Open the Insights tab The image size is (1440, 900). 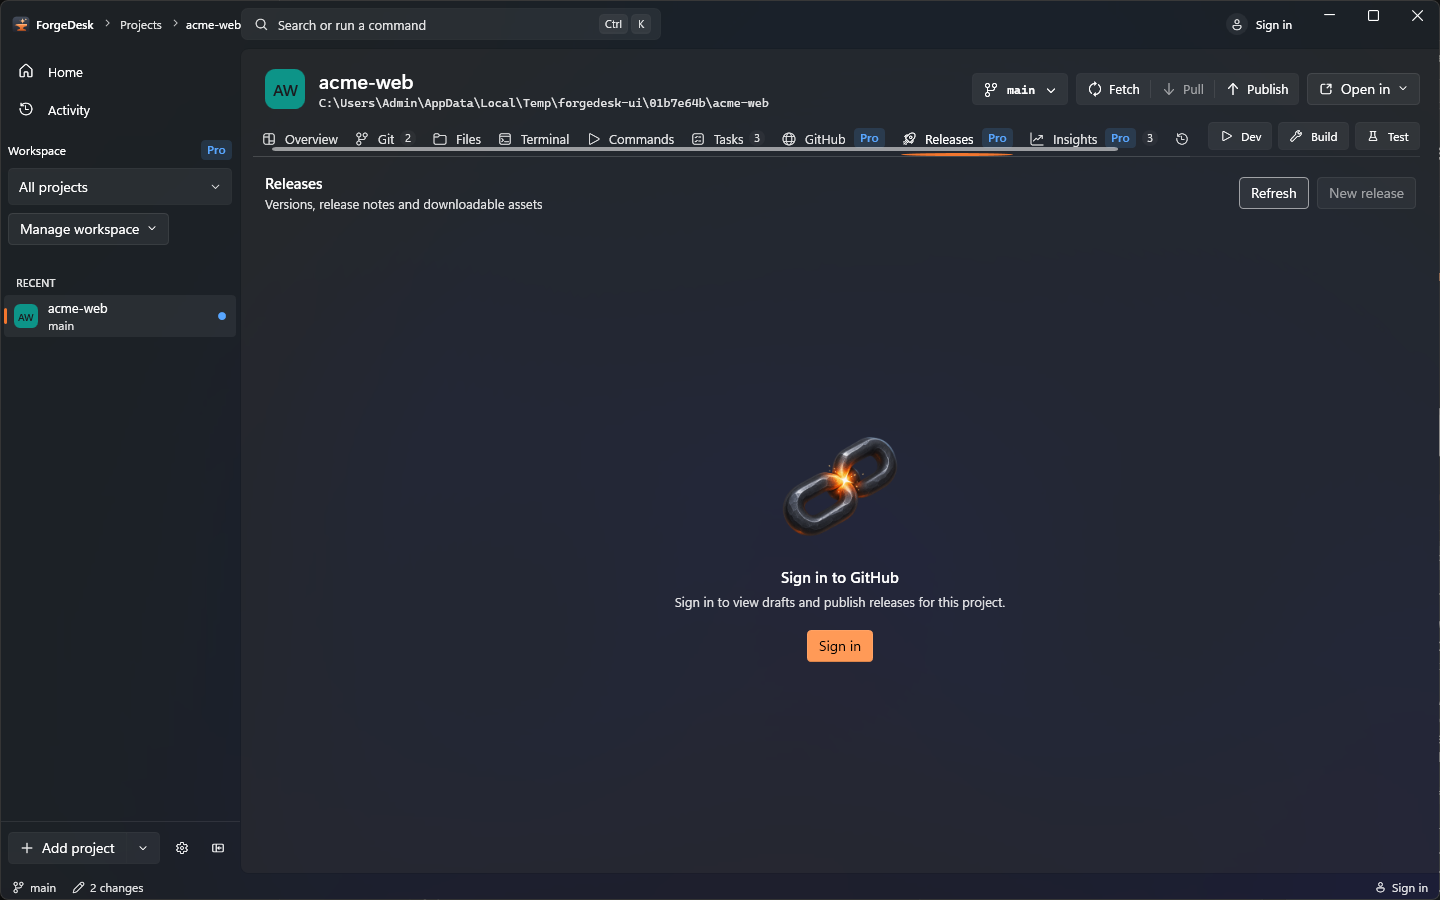click(1092, 139)
